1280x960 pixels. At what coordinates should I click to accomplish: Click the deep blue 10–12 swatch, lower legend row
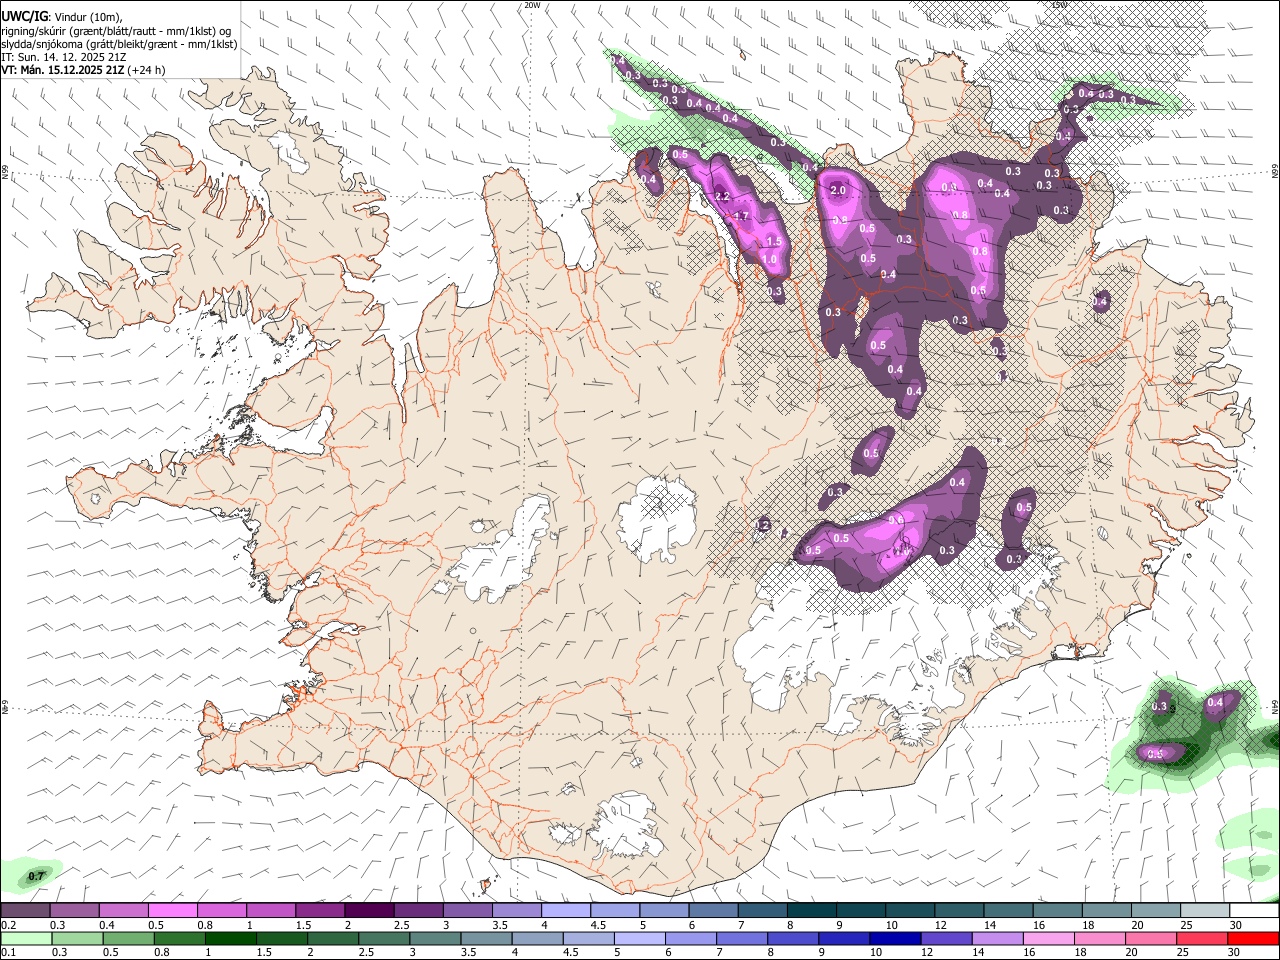click(895, 939)
